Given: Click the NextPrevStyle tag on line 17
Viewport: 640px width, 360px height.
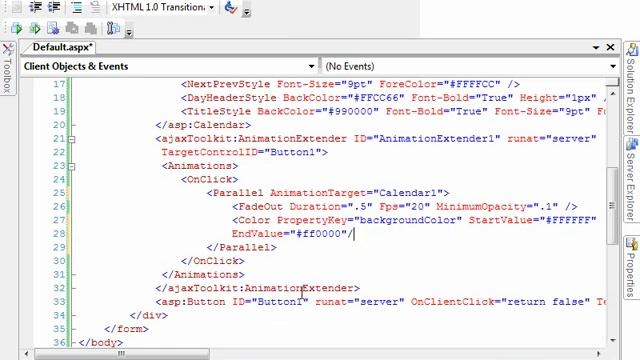Looking at the screenshot, I should 351,84.
